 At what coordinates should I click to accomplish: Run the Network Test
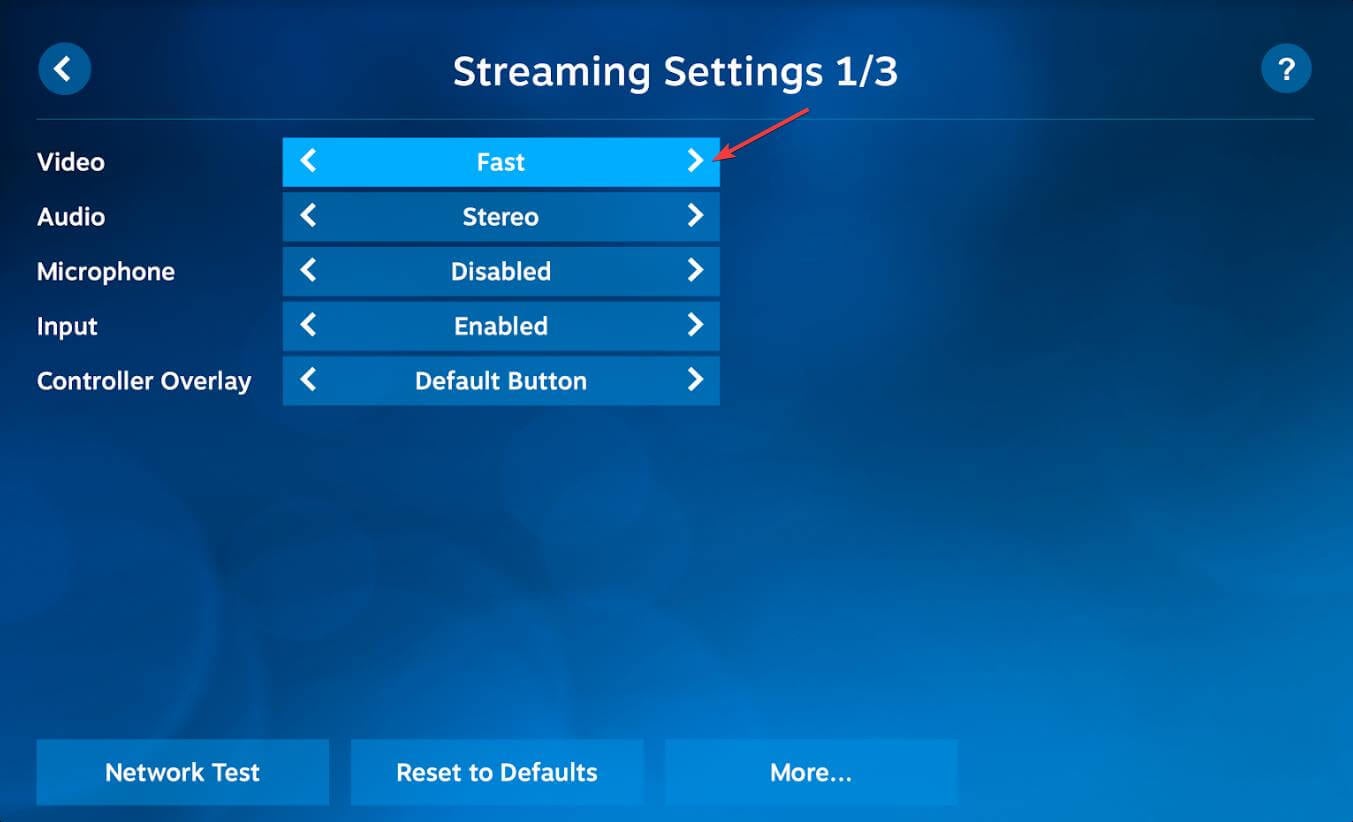click(x=183, y=772)
